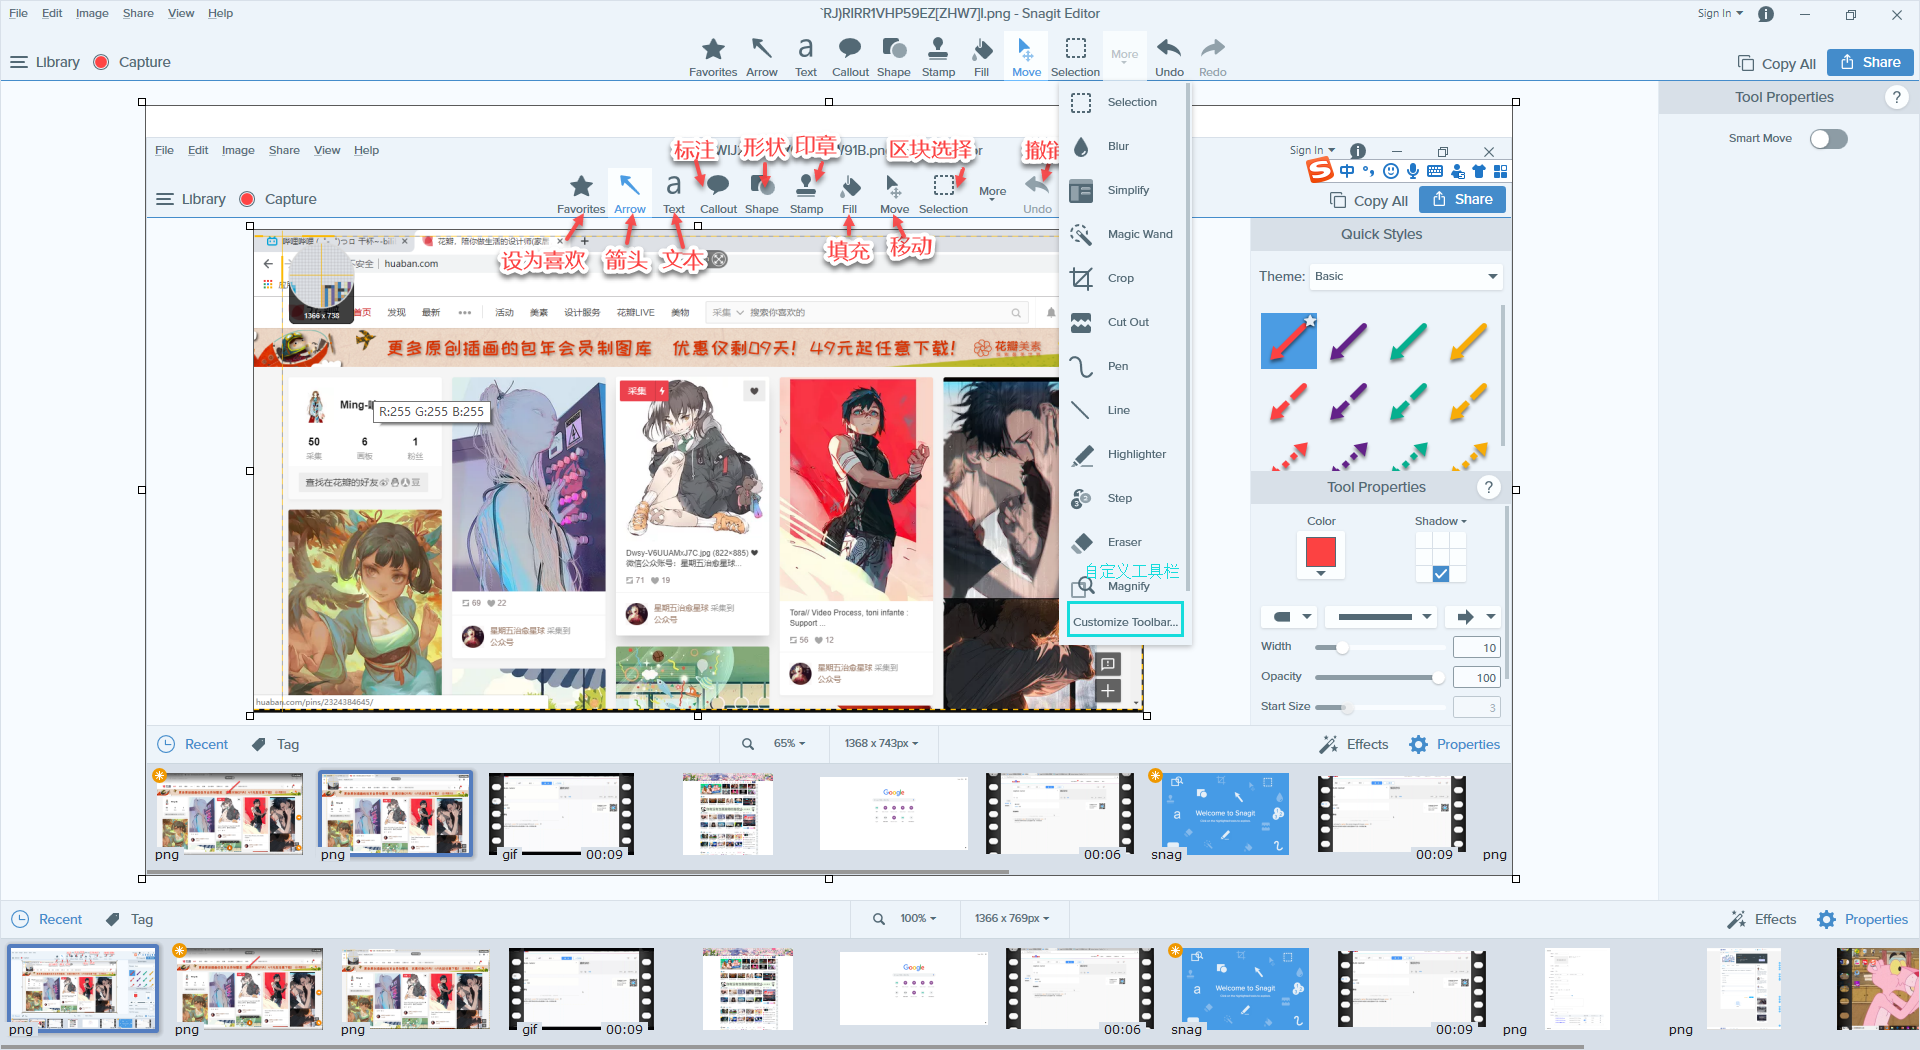Image resolution: width=1920 pixels, height=1050 pixels.
Task: Pick Simplify from the More tools list
Action: (x=1124, y=190)
